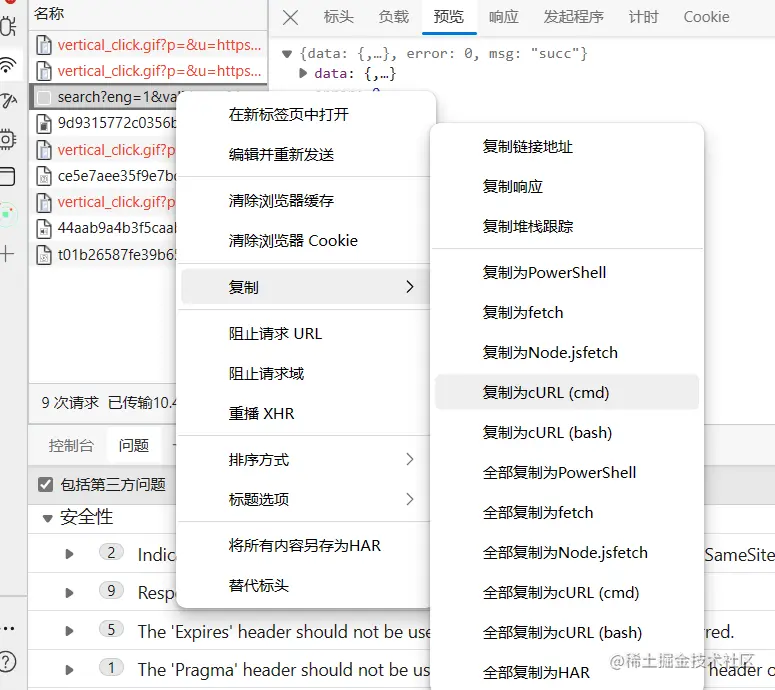Click the green-dot circular tool icon
The image size is (775, 690).
[8, 215]
